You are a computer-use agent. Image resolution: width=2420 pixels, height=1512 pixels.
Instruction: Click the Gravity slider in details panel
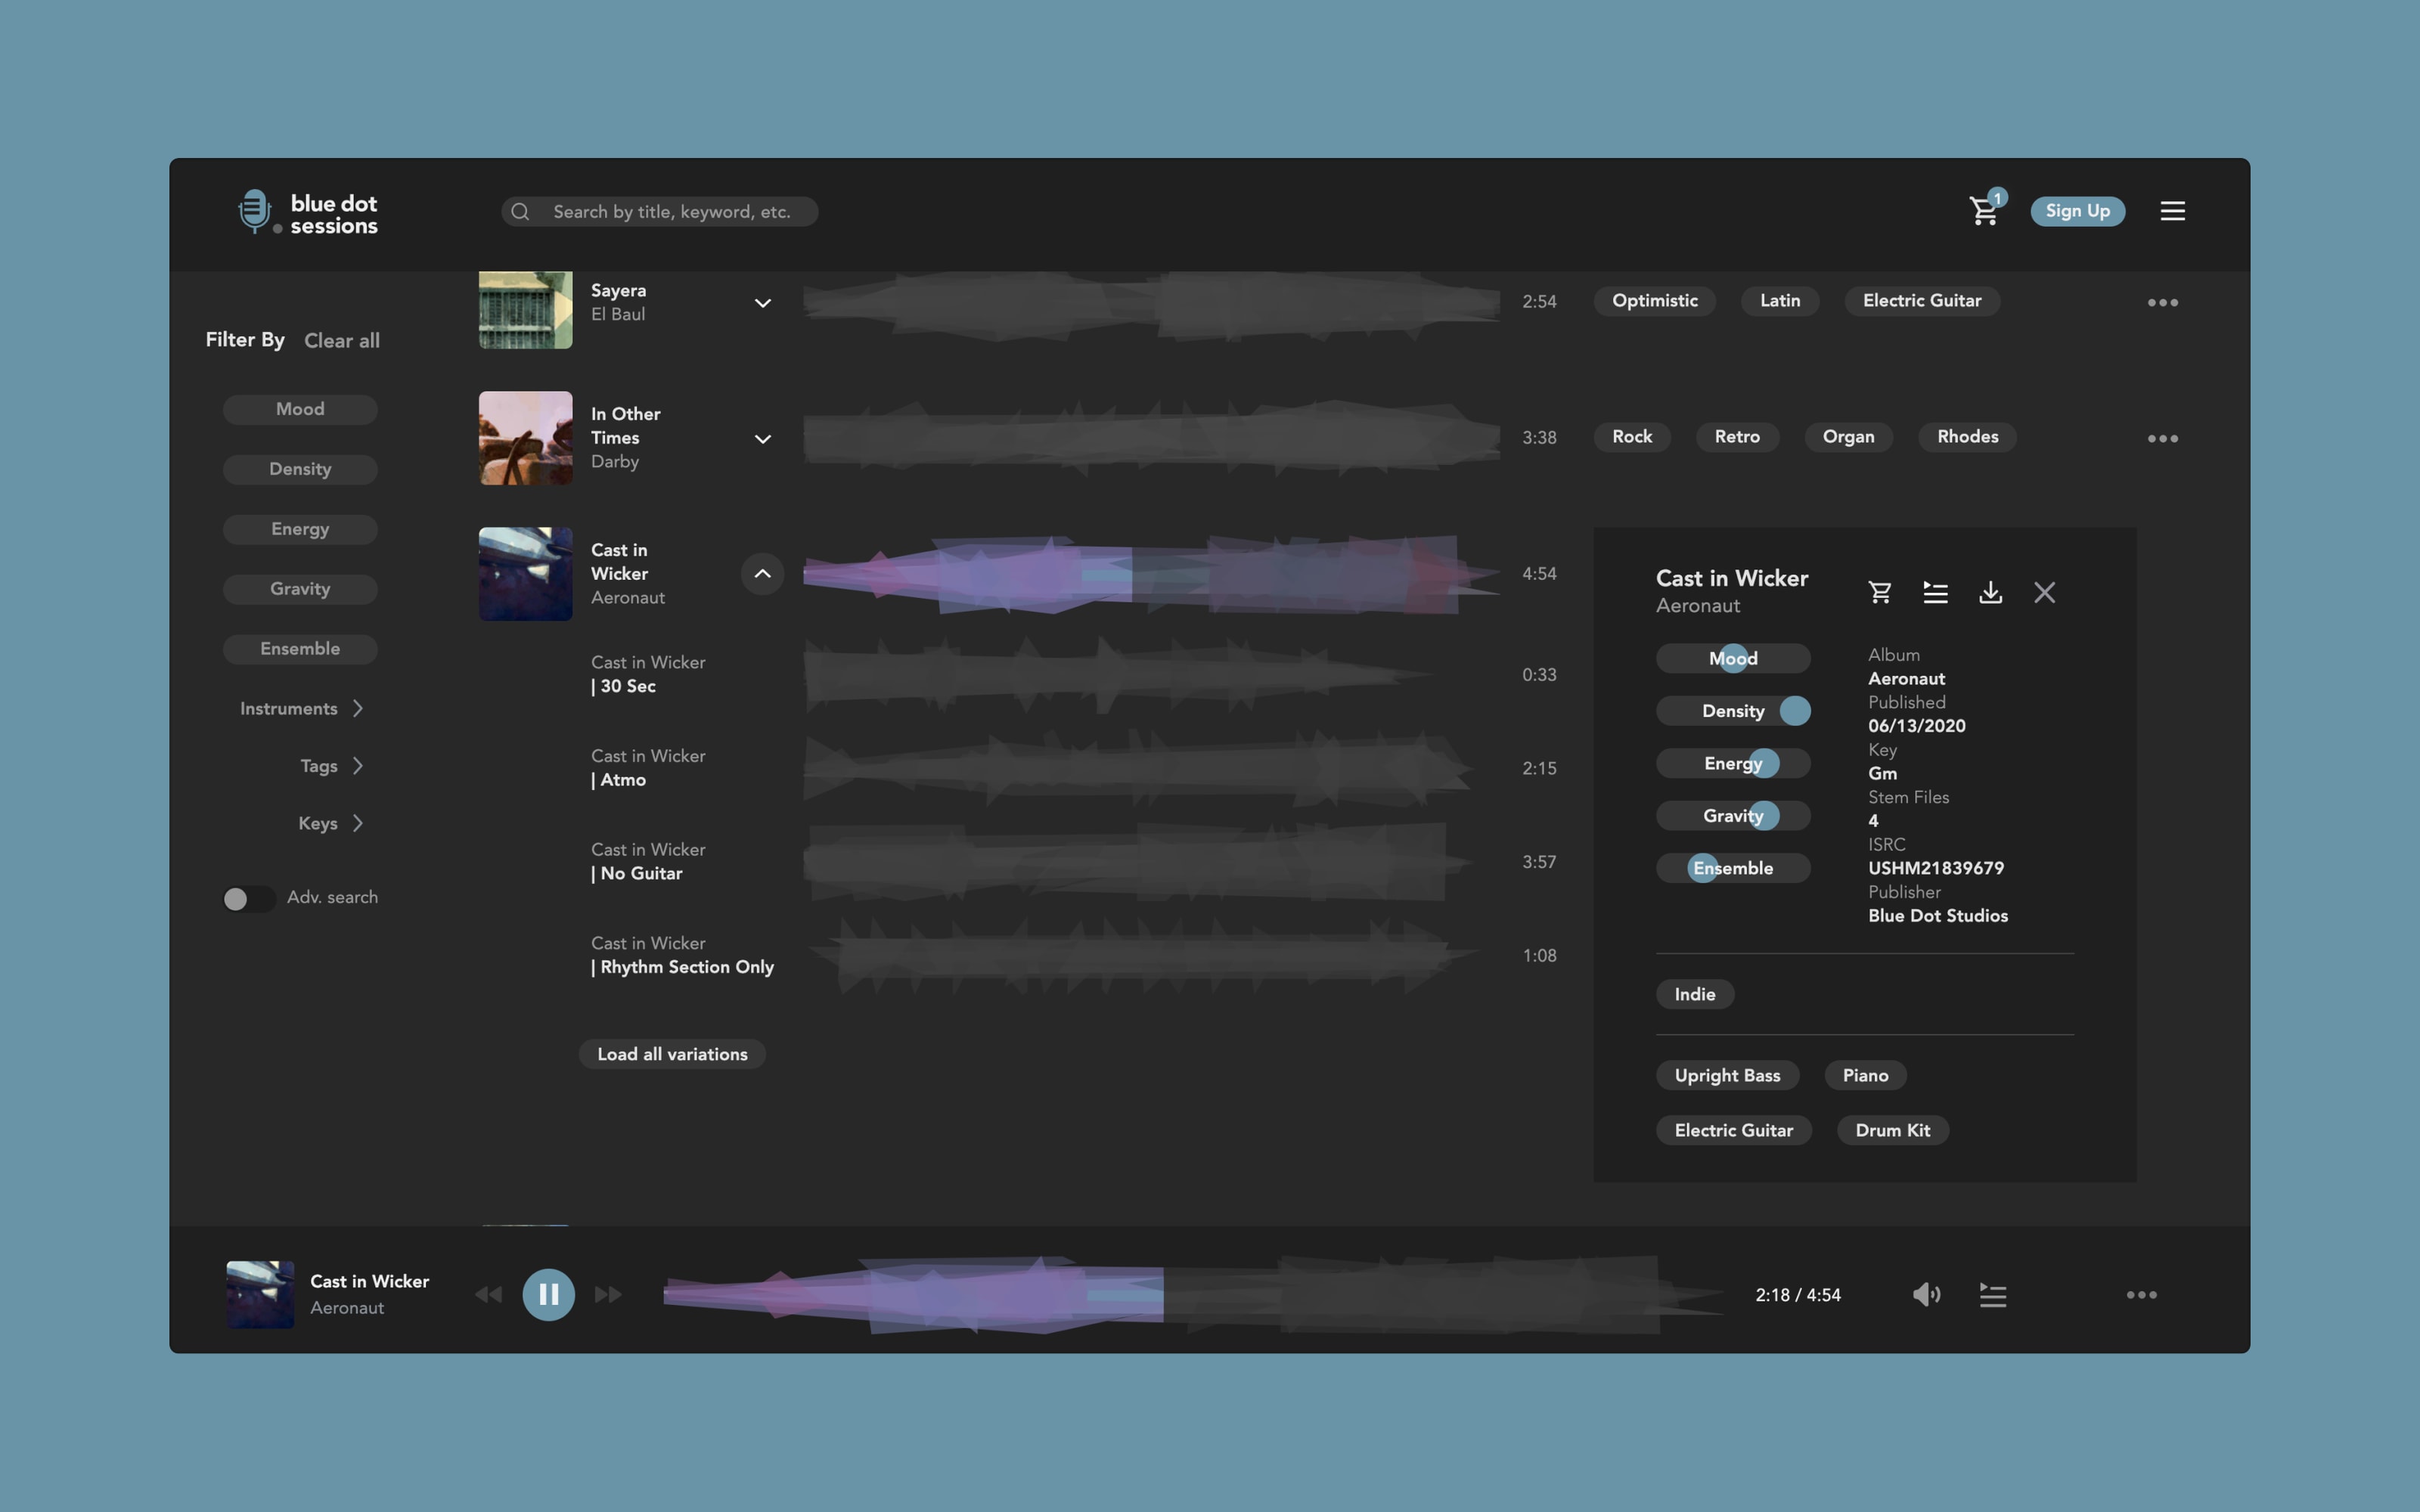click(1733, 816)
